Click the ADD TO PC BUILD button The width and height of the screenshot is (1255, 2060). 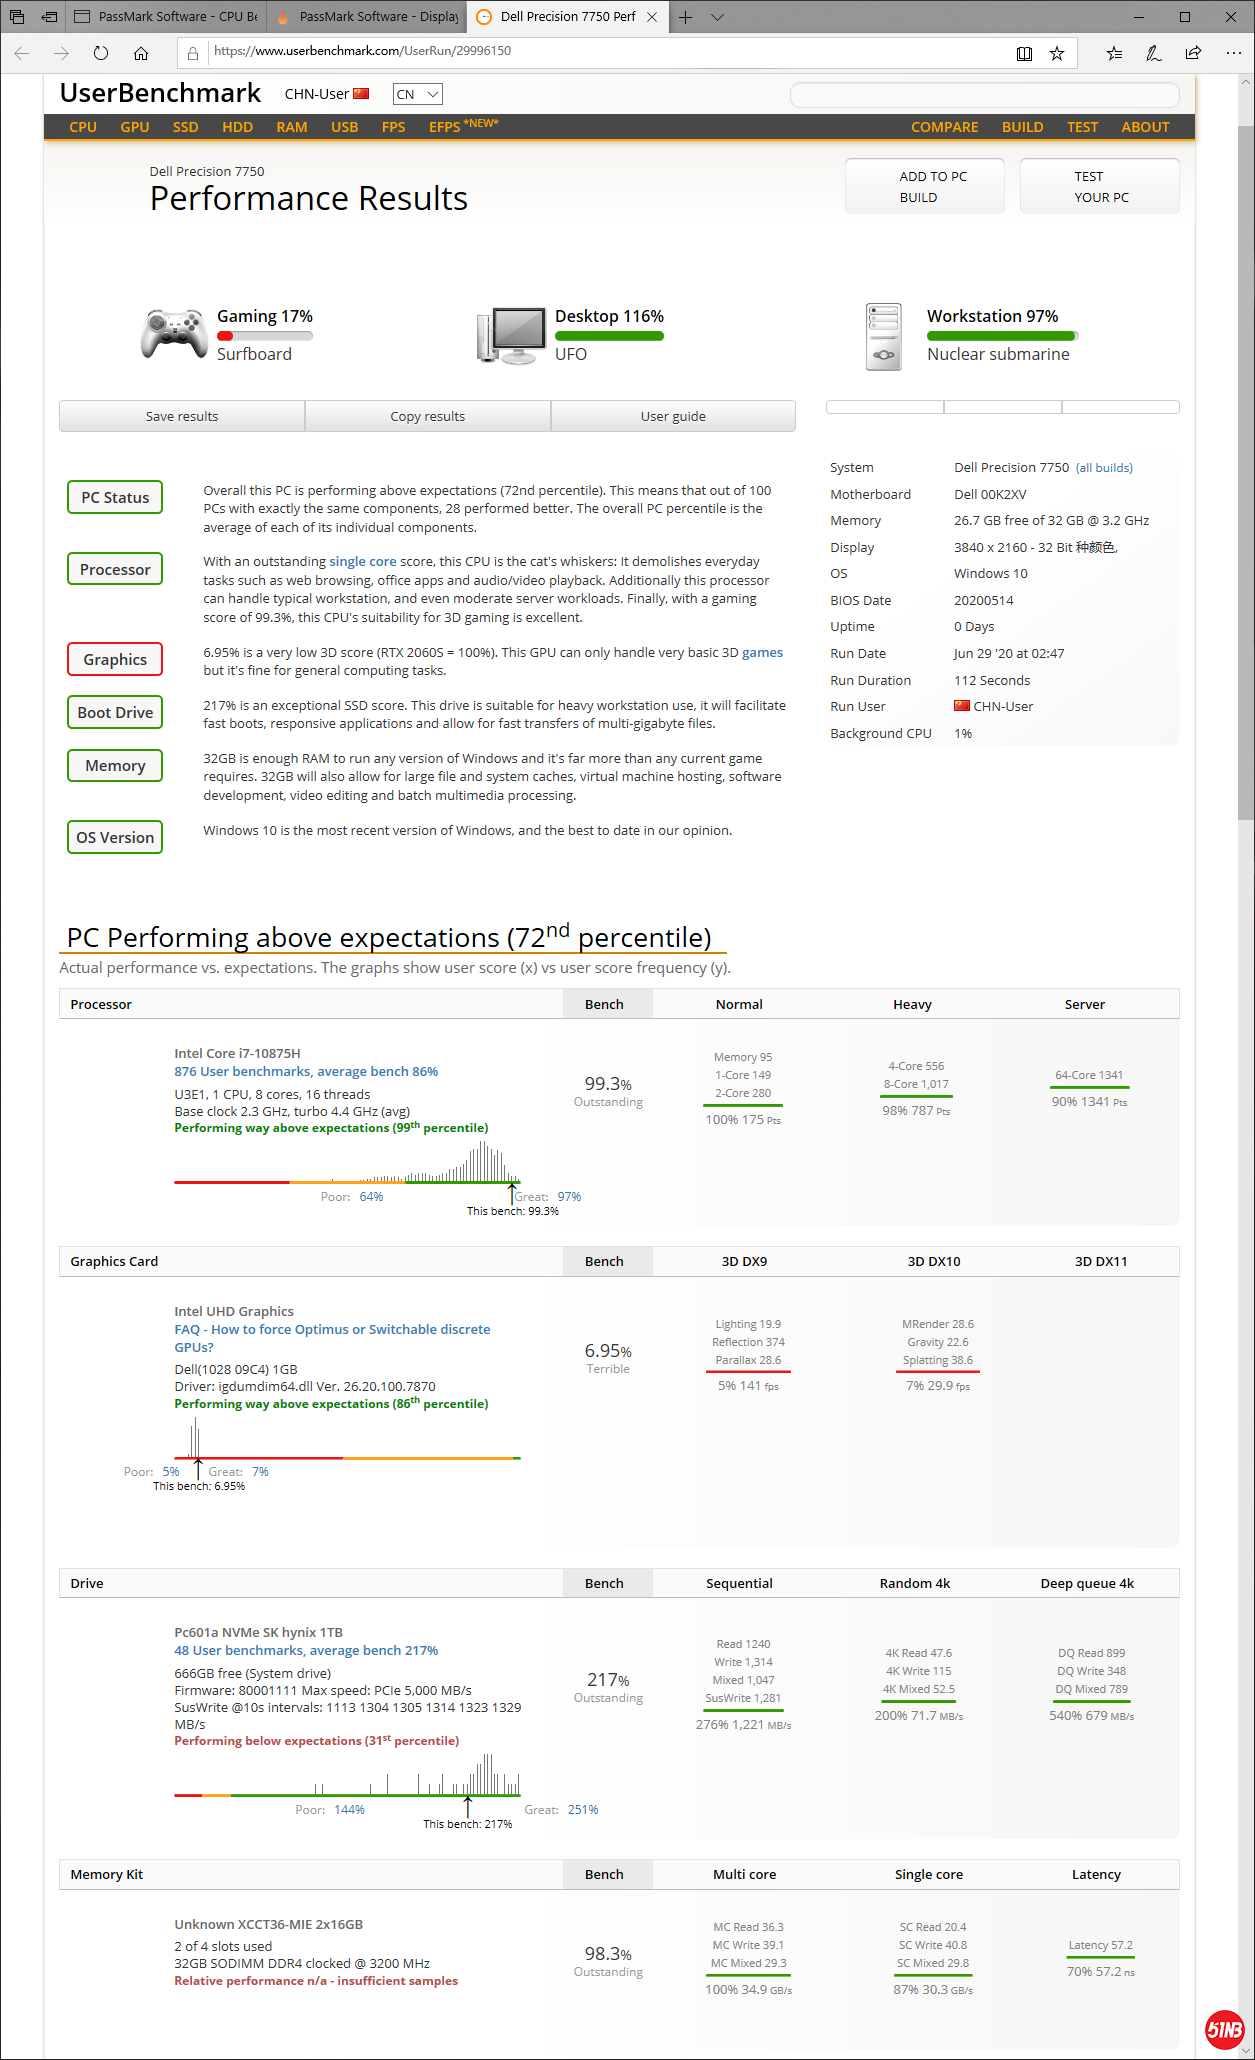[925, 186]
